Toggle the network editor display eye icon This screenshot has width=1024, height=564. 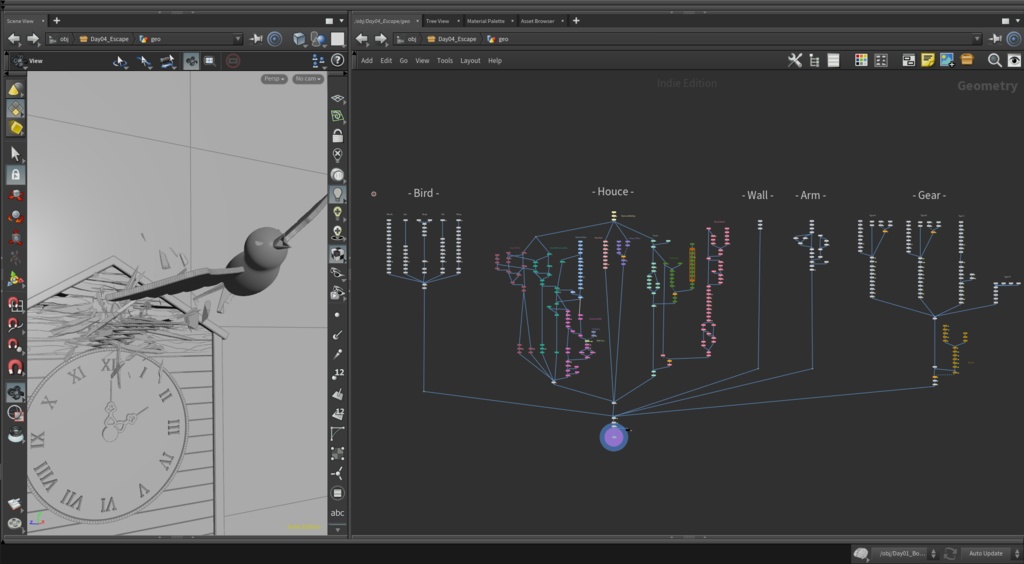[x=1014, y=61]
